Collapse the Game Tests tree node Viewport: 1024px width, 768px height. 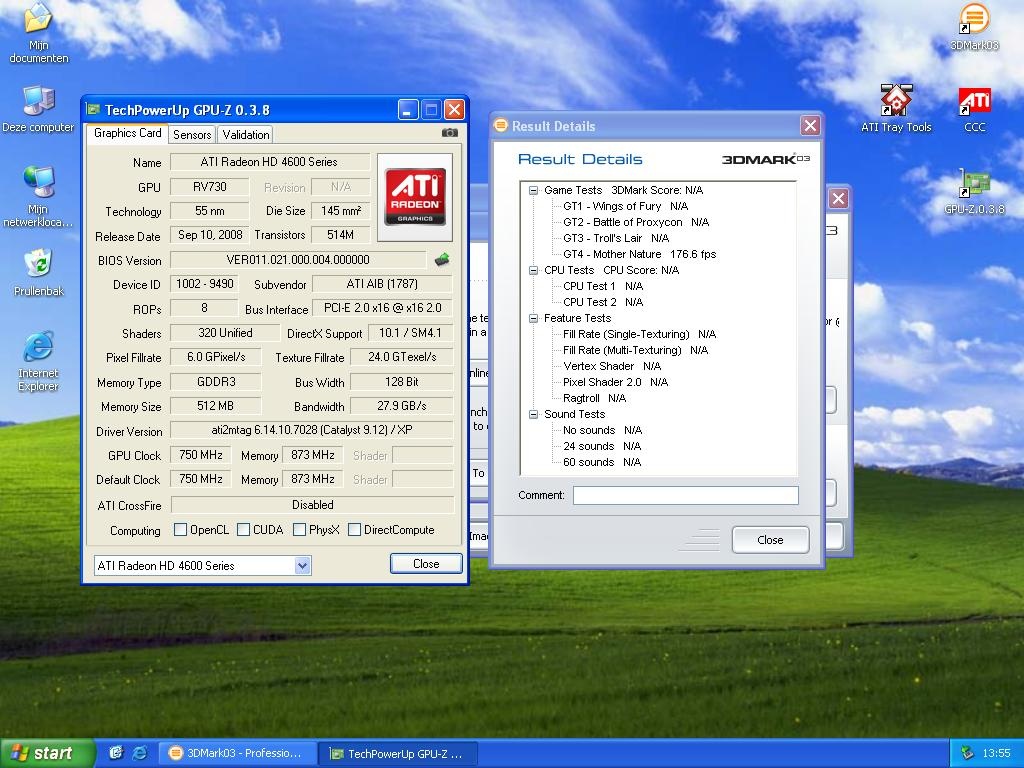coord(534,190)
